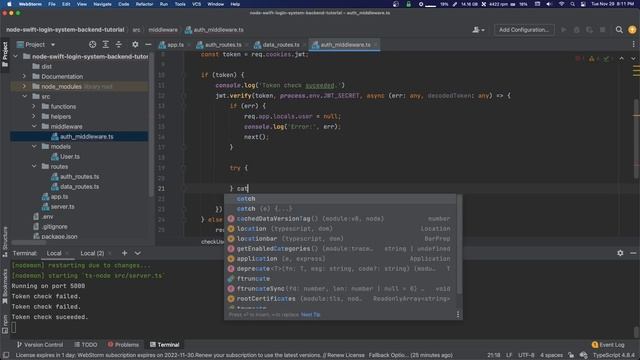Click next highlighted error down arrow

tap(633, 59)
